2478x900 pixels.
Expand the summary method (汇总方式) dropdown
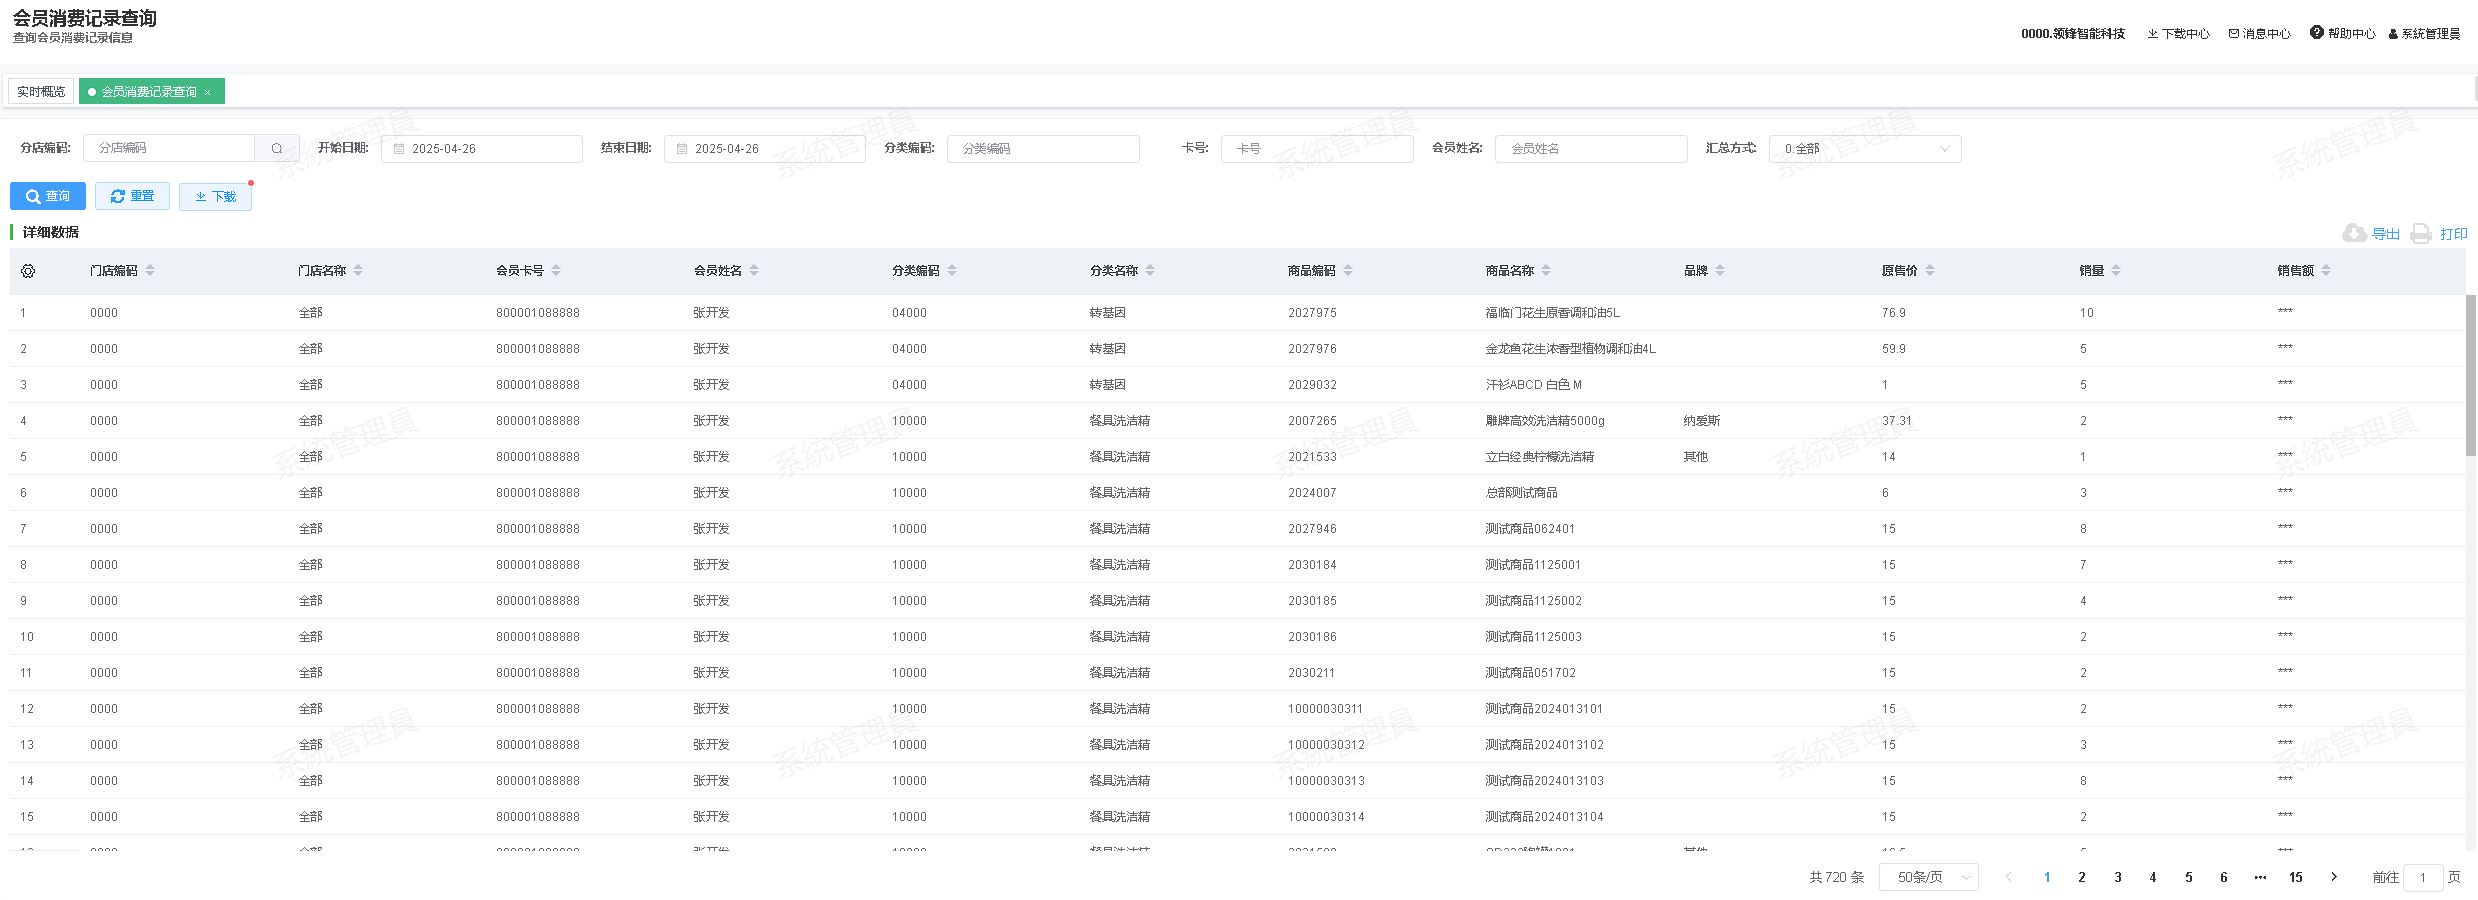point(1864,149)
